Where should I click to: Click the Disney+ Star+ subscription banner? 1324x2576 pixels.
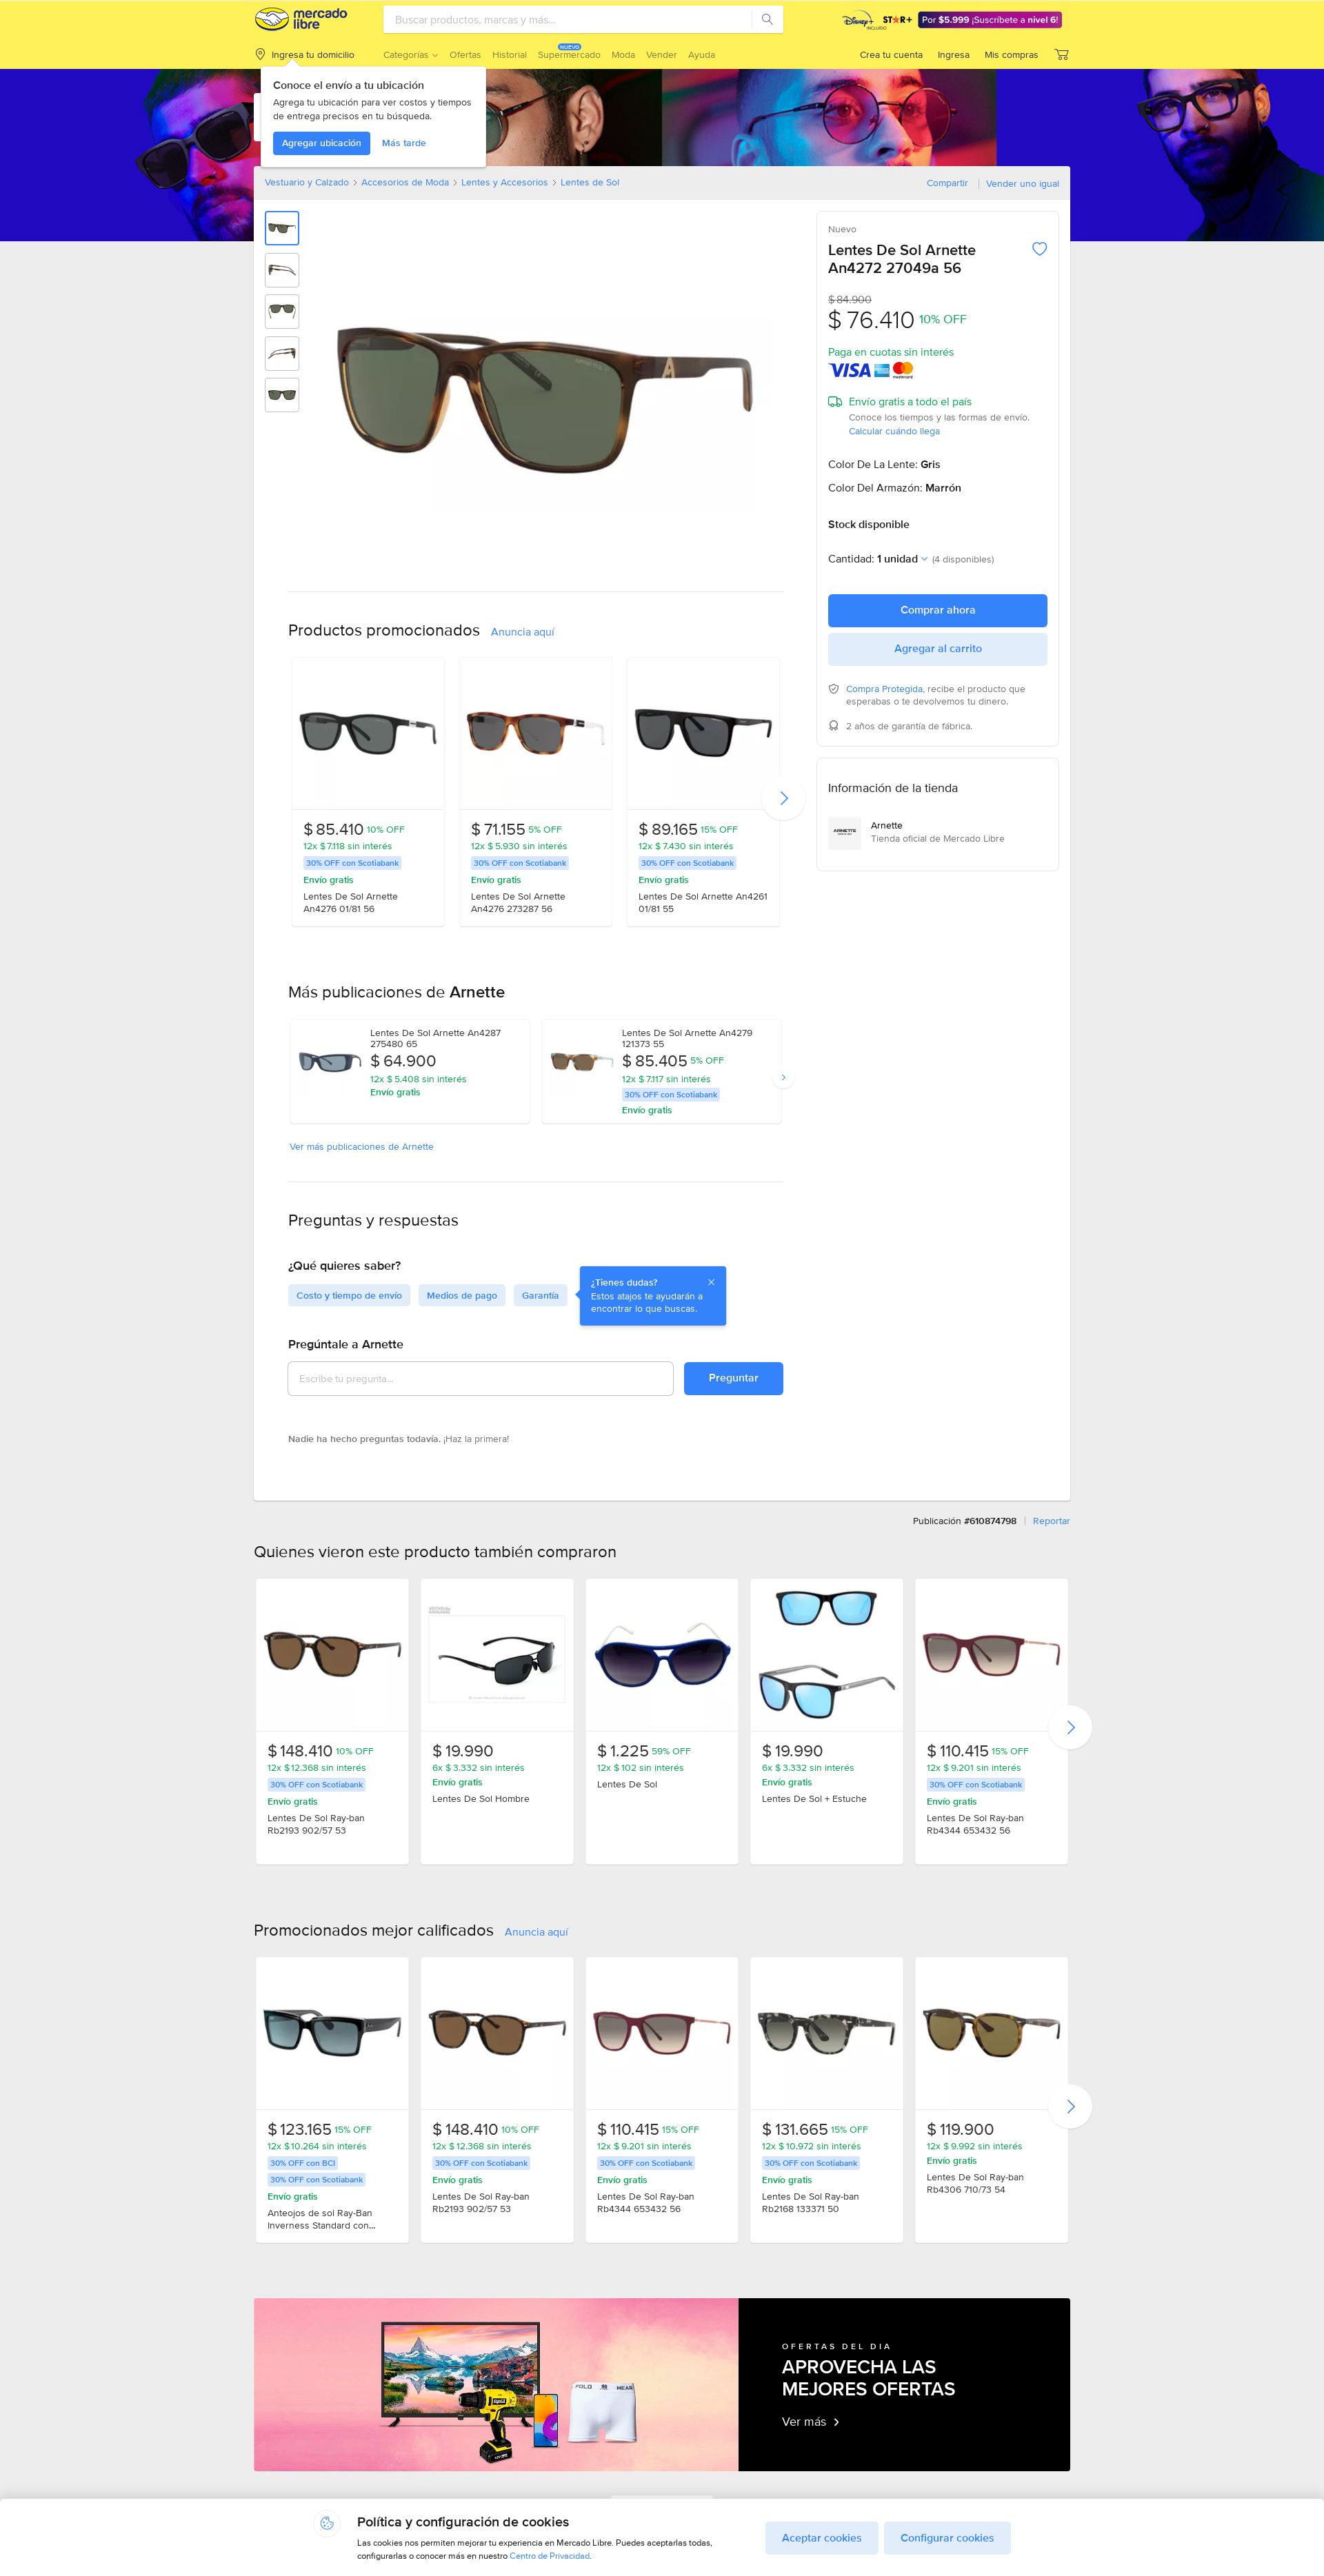point(951,20)
